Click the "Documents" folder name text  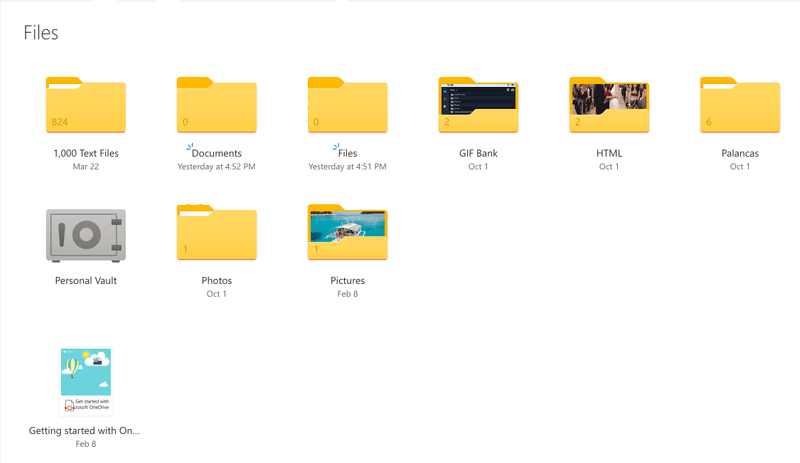click(x=217, y=153)
